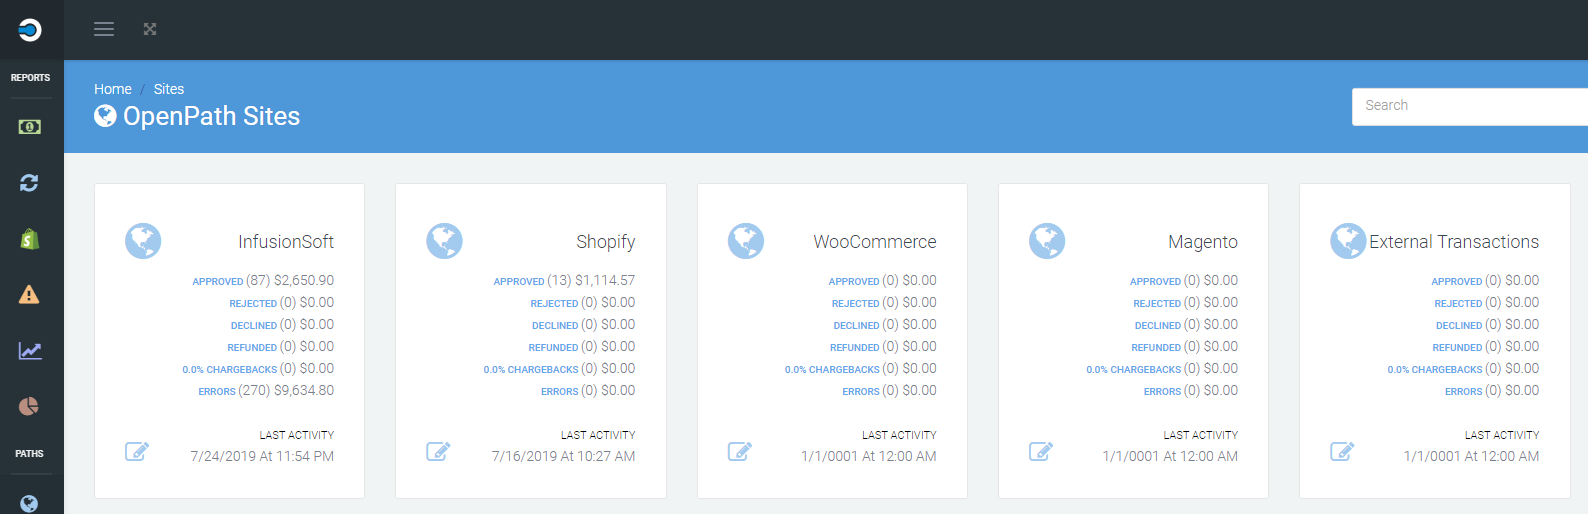Screen dimensions: 1588x514
Task: Click the $1,114.57 approved amount
Action: click(605, 281)
